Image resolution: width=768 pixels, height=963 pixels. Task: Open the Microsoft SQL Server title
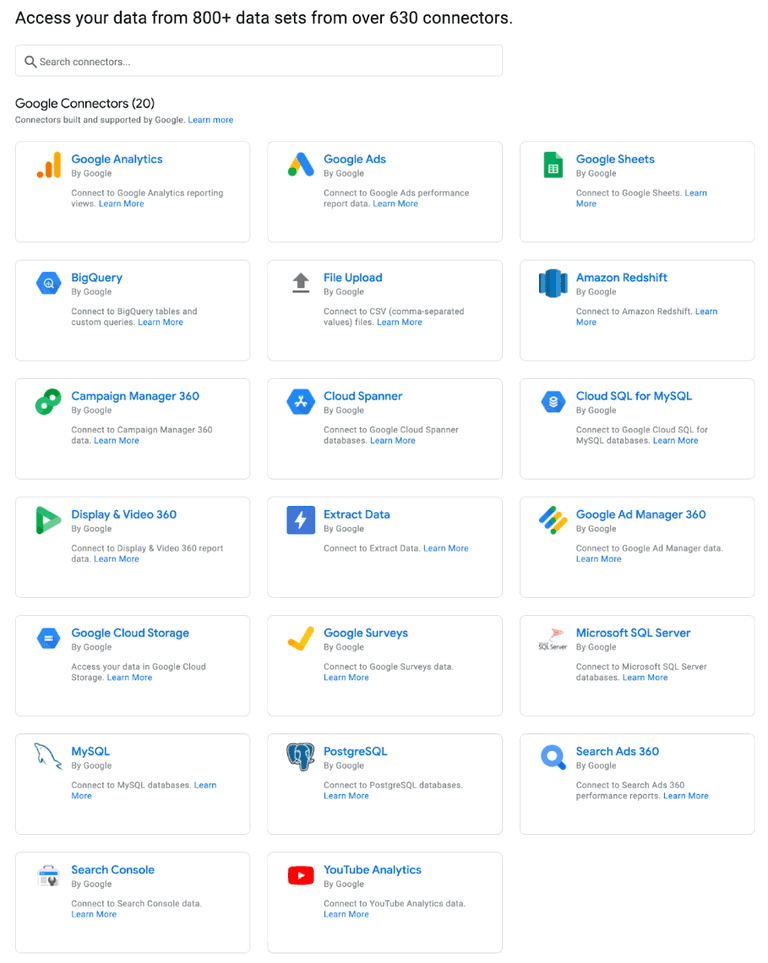pos(633,633)
